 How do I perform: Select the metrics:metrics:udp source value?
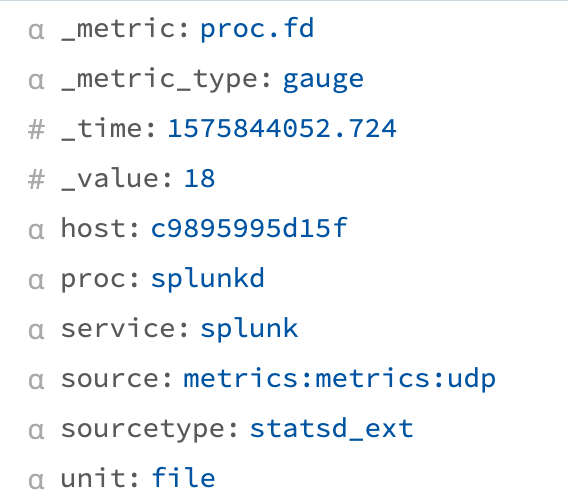(339, 379)
